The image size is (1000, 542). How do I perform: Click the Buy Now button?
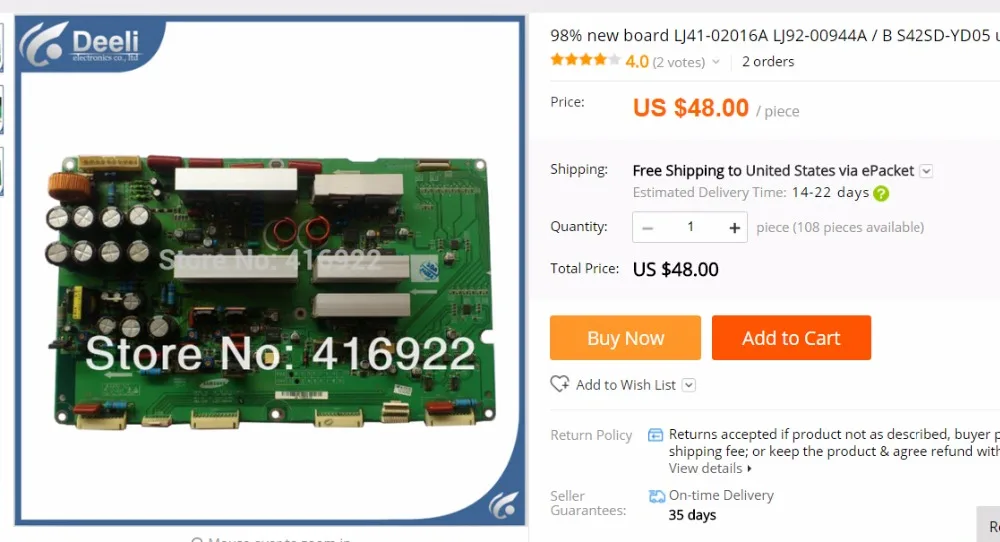point(625,337)
